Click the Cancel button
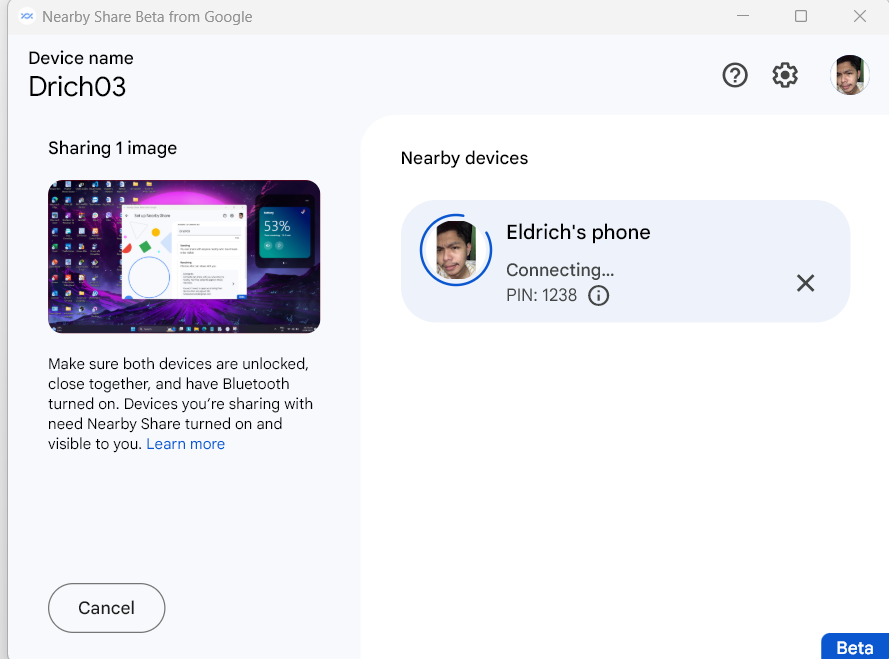Viewport: 889px width, 659px height. tap(107, 608)
